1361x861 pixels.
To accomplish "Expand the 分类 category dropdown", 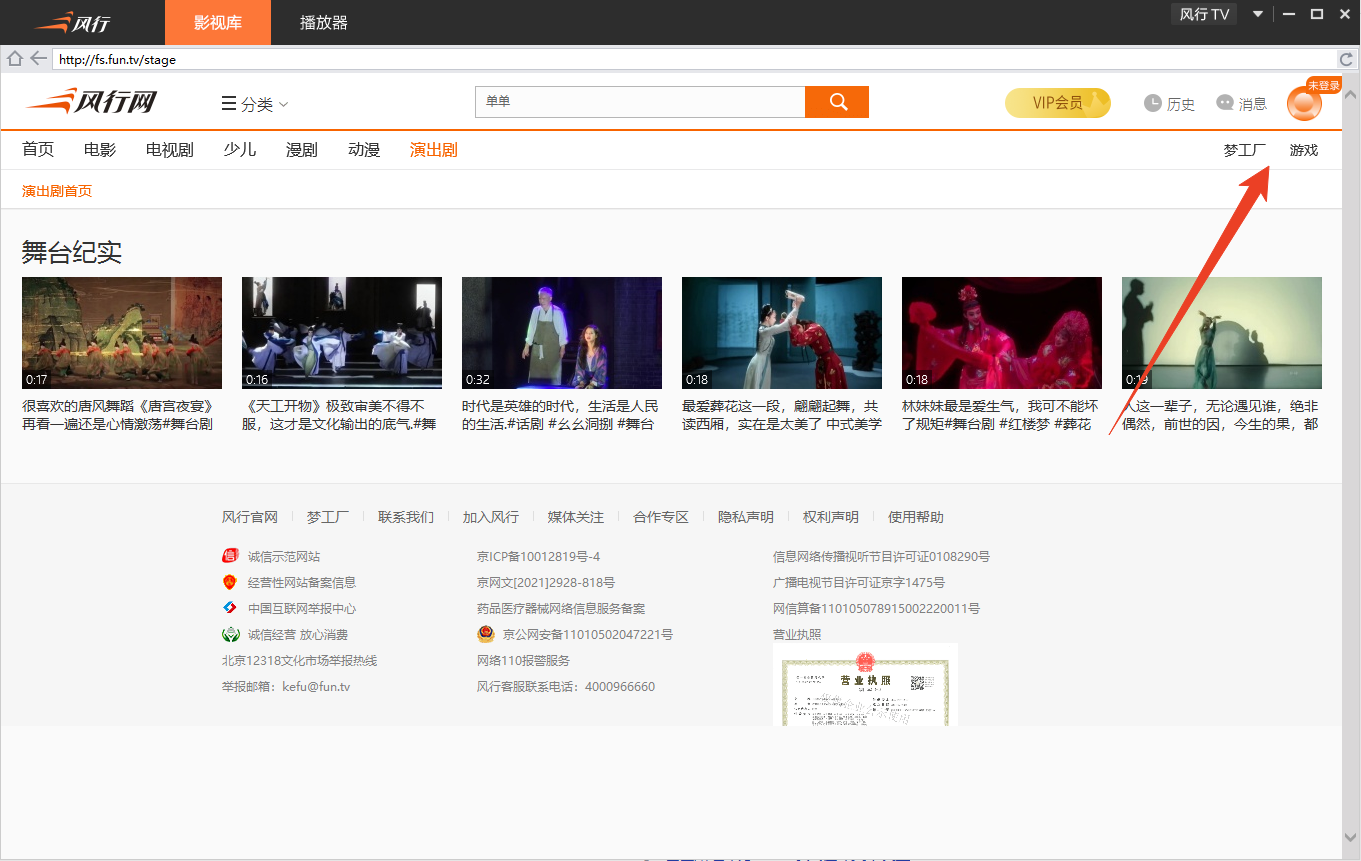I will coord(255,104).
